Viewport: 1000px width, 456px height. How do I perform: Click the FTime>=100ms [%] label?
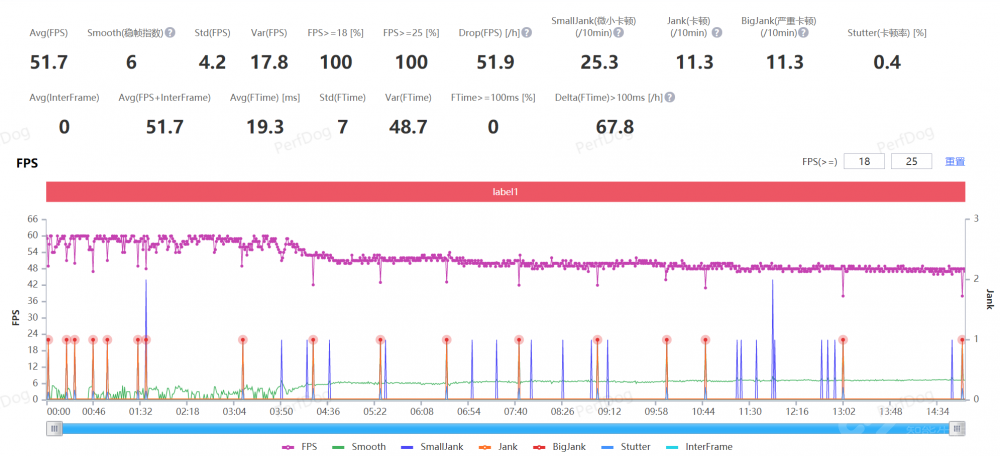(x=493, y=98)
